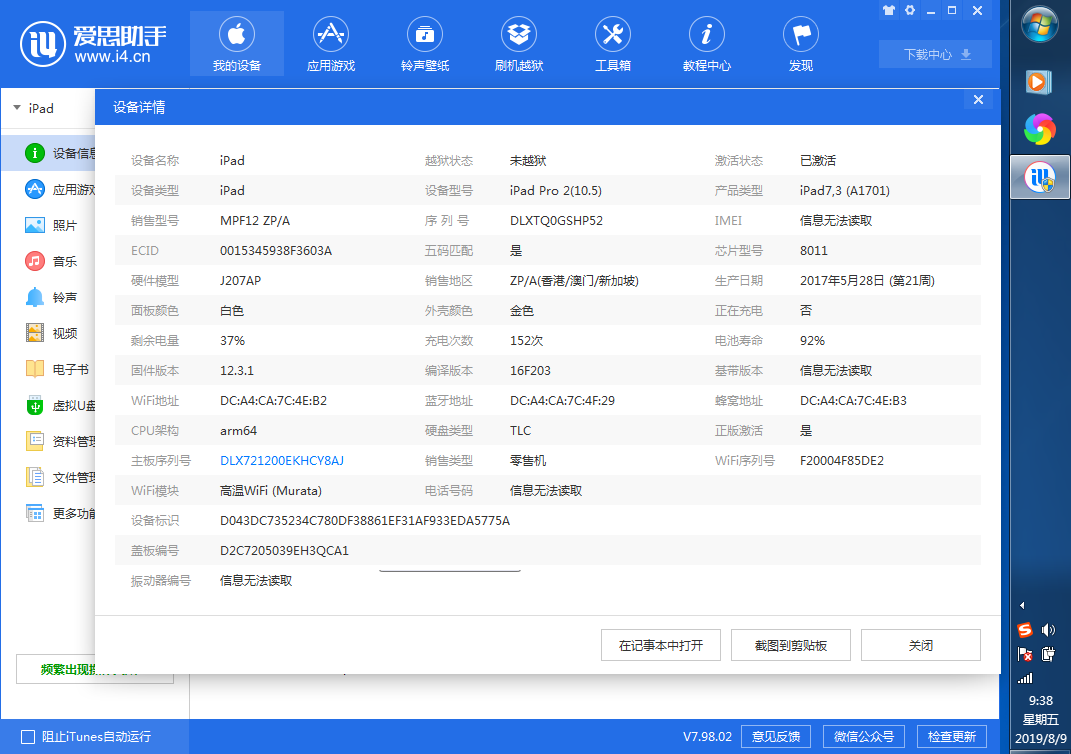Open the 下载中心 download center
1071x754 pixels.
pyautogui.click(x=935, y=54)
